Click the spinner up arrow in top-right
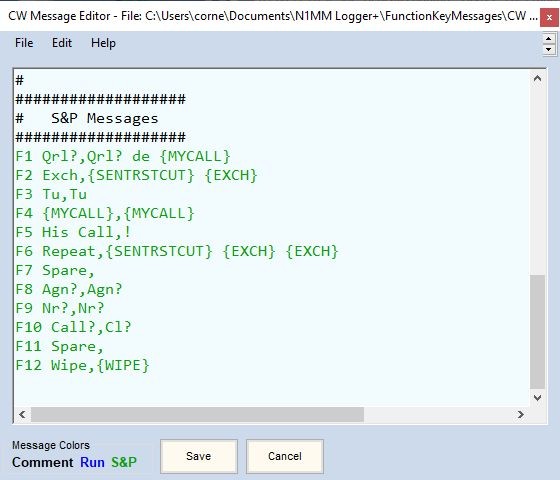Screen dimensions: 560x480 tap(549, 38)
